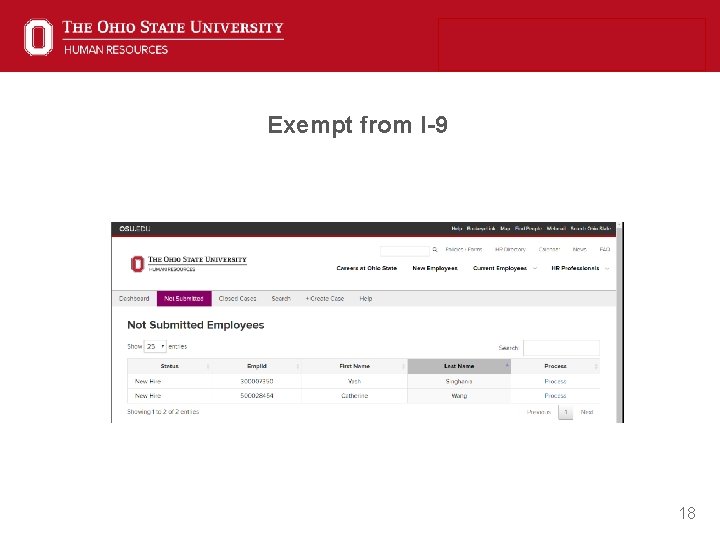Click the + Create Case tab

point(325,298)
